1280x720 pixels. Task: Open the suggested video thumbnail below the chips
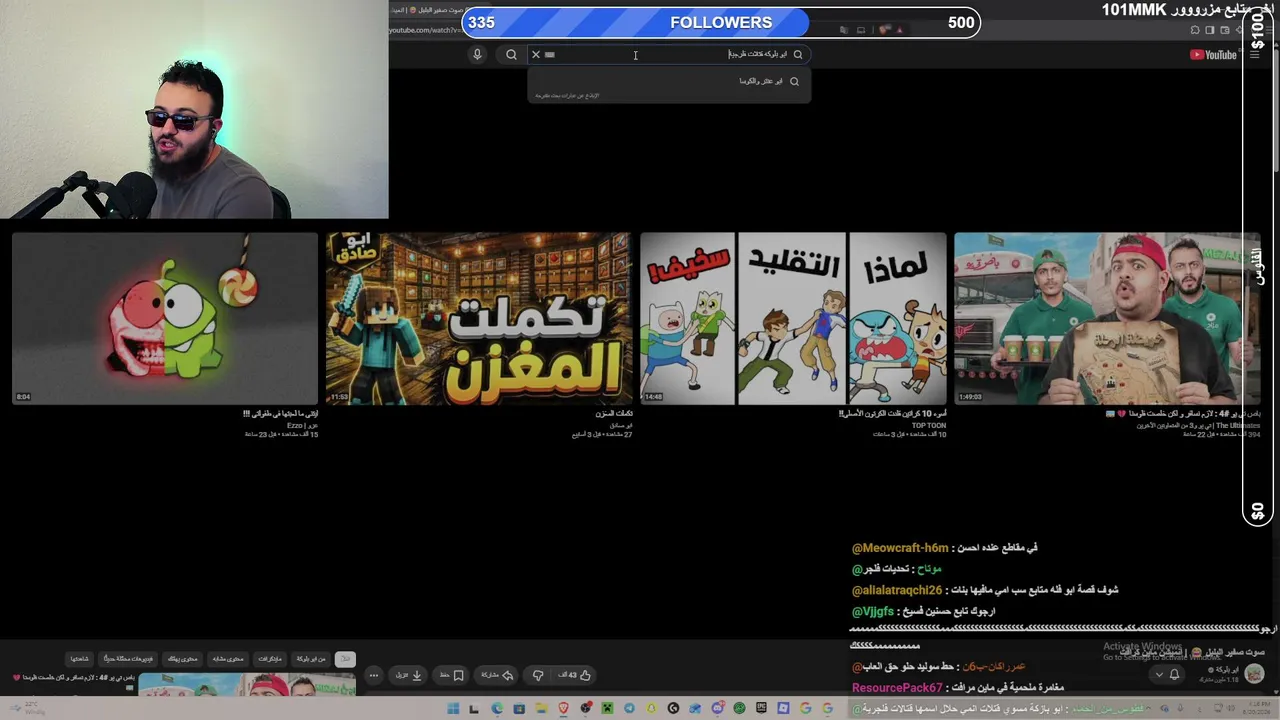pyautogui.click(x=247, y=684)
